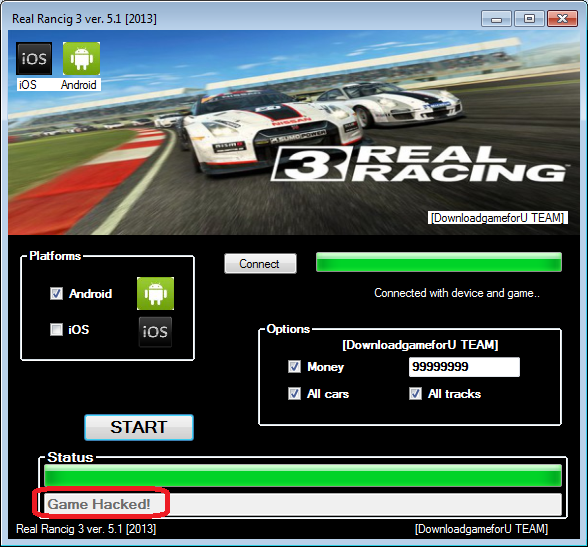Click the connection progress bar
The image size is (588, 547).
tap(439, 262)
